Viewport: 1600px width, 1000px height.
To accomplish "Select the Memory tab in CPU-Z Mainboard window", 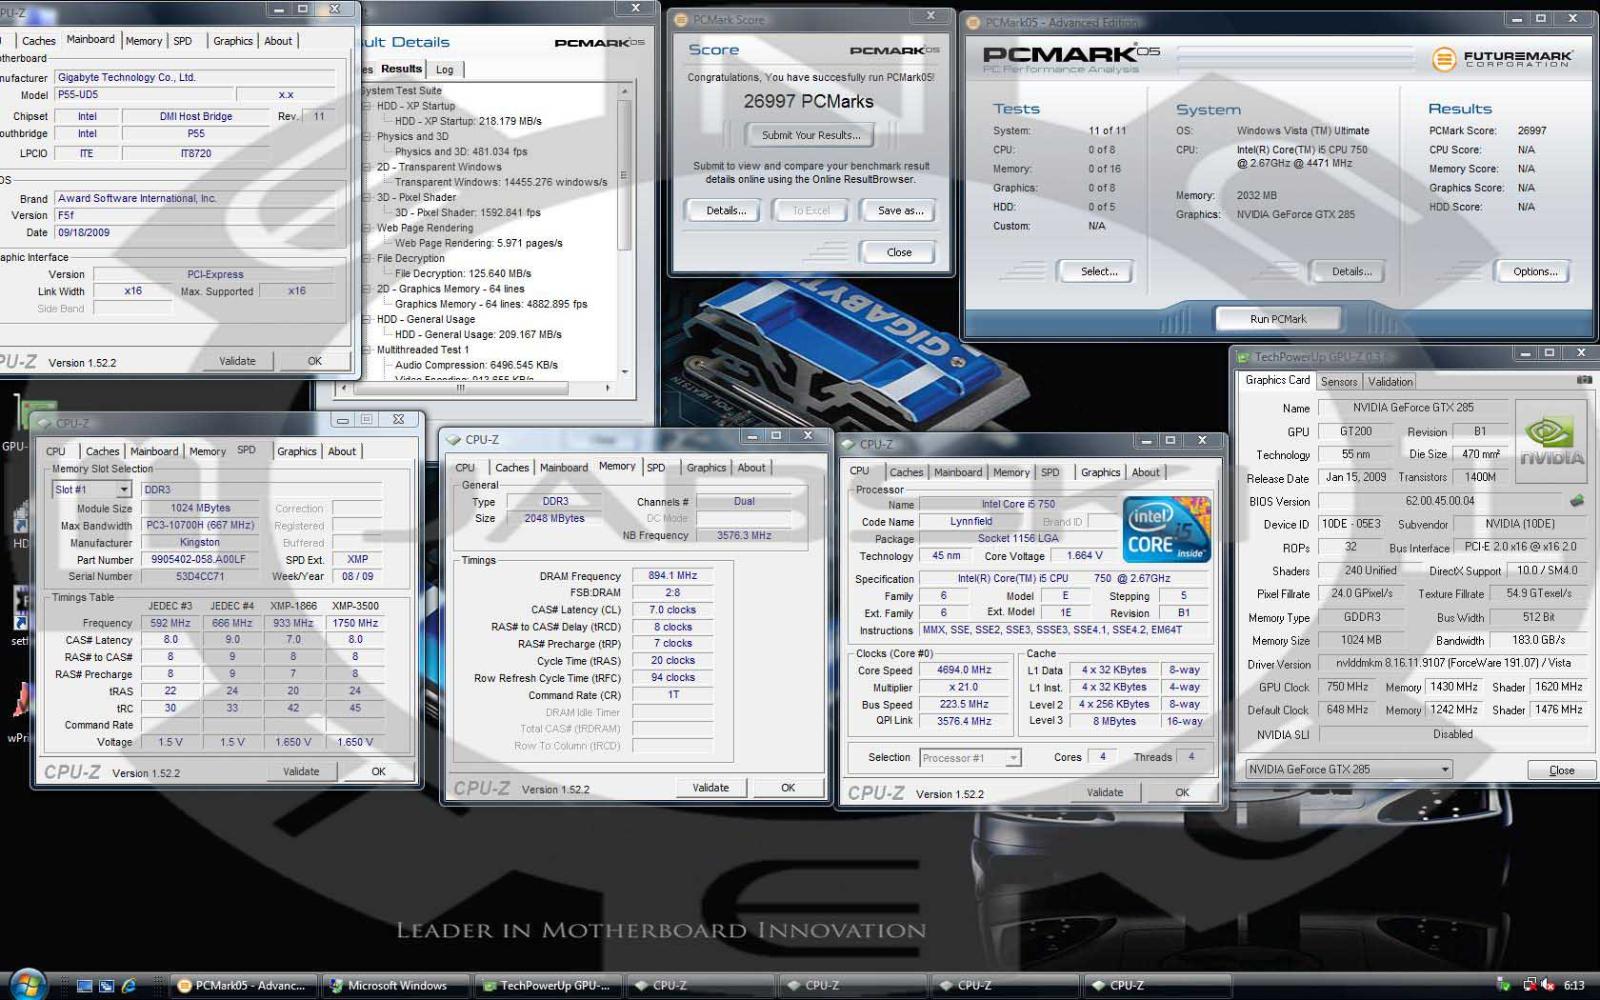I will [144, 41].
